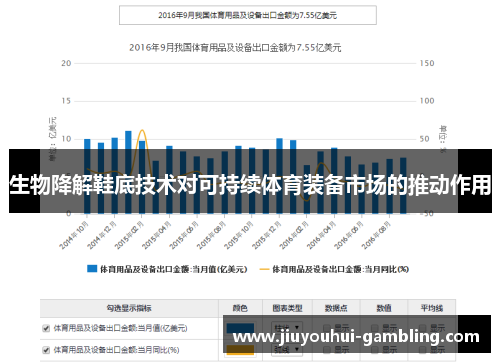Viewport: 500px width, 362px height.
Task: Click the 颜色 column header
Action: [x=240, y=308]
